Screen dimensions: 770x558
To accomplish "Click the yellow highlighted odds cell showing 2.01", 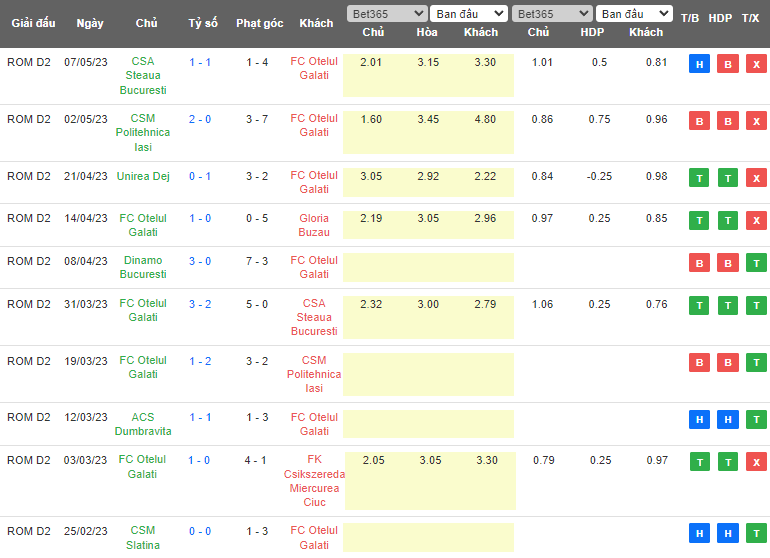I will pos(372,63).
